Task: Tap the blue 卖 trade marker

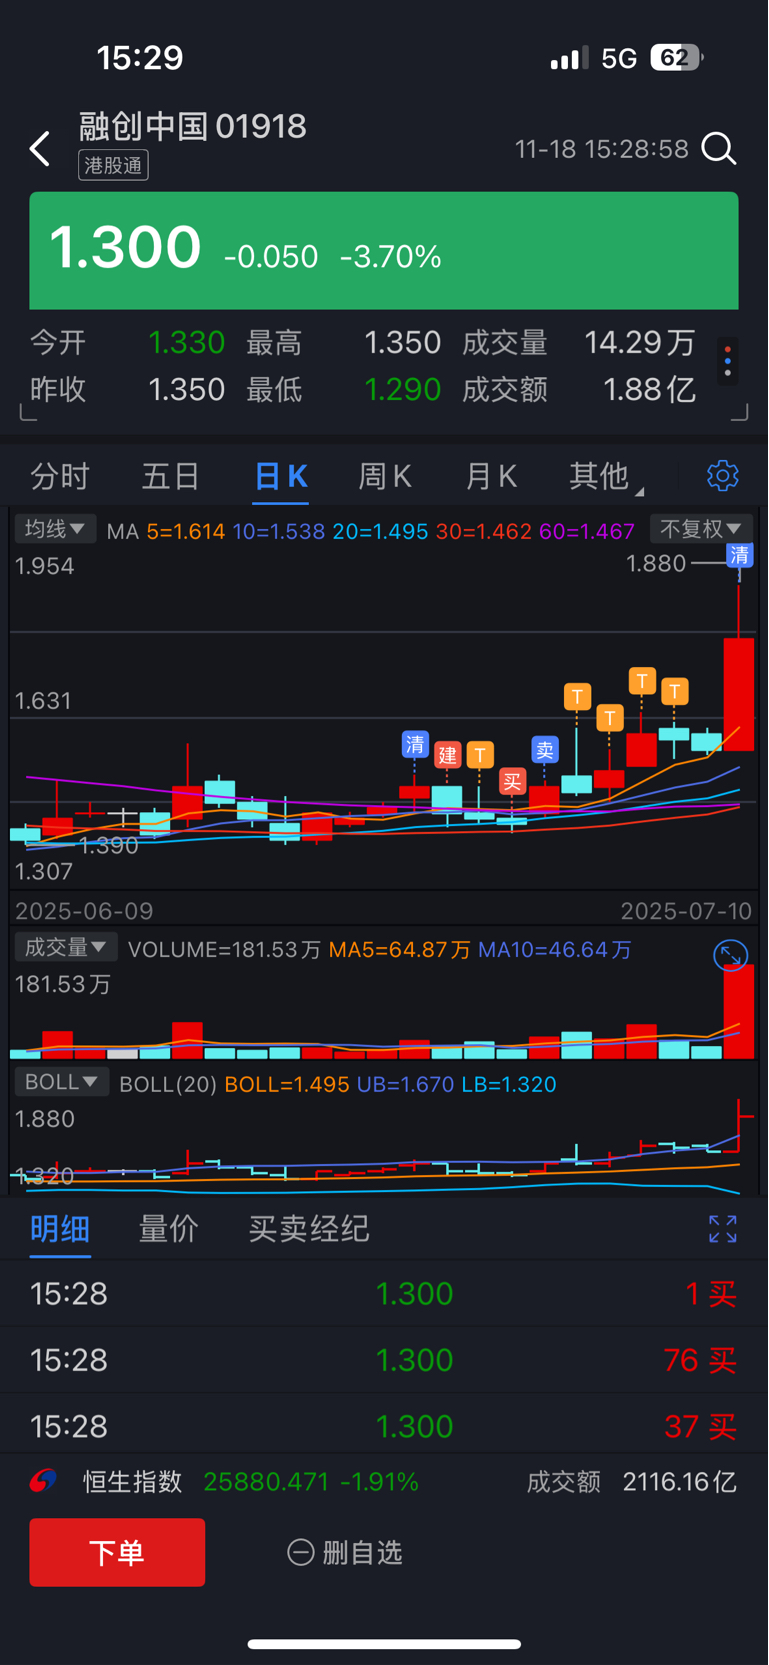Action: (544, 750)
